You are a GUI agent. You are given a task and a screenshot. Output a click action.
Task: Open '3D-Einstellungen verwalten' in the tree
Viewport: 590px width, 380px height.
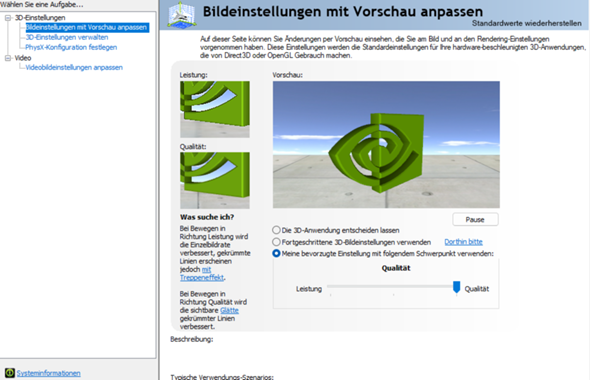click(67, 37)
